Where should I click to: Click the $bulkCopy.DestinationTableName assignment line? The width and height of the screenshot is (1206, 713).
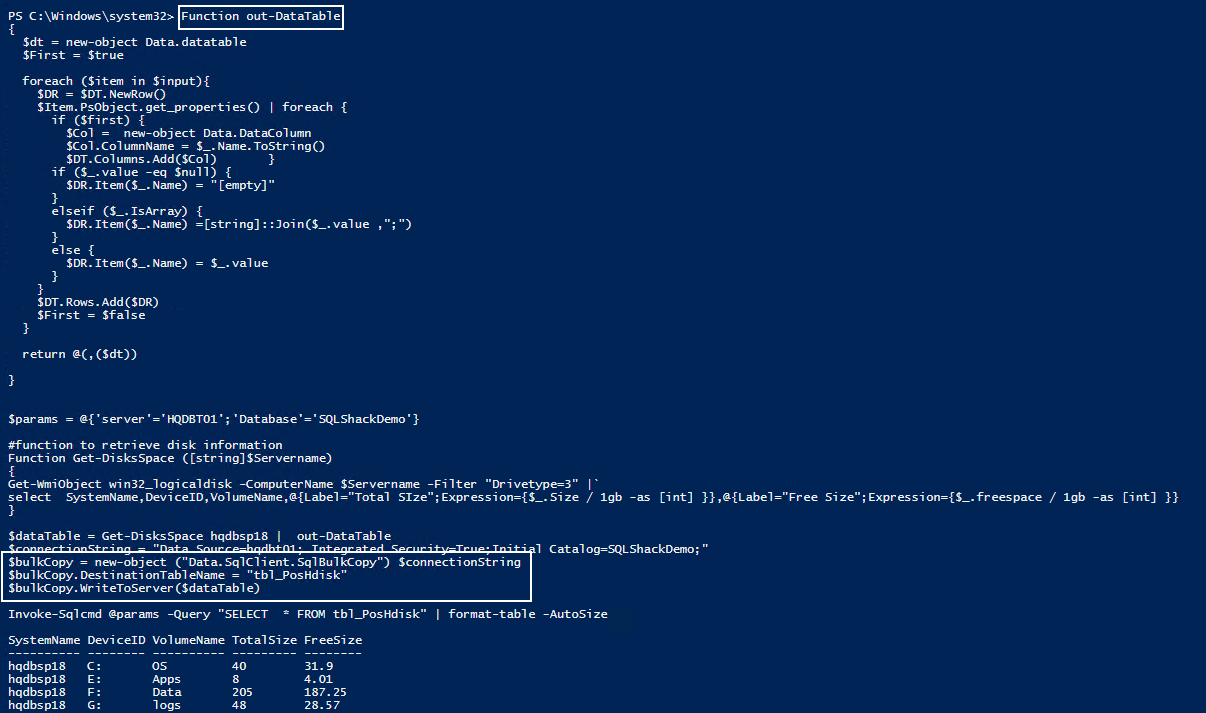pyautogui.click(x=177, y=575)
